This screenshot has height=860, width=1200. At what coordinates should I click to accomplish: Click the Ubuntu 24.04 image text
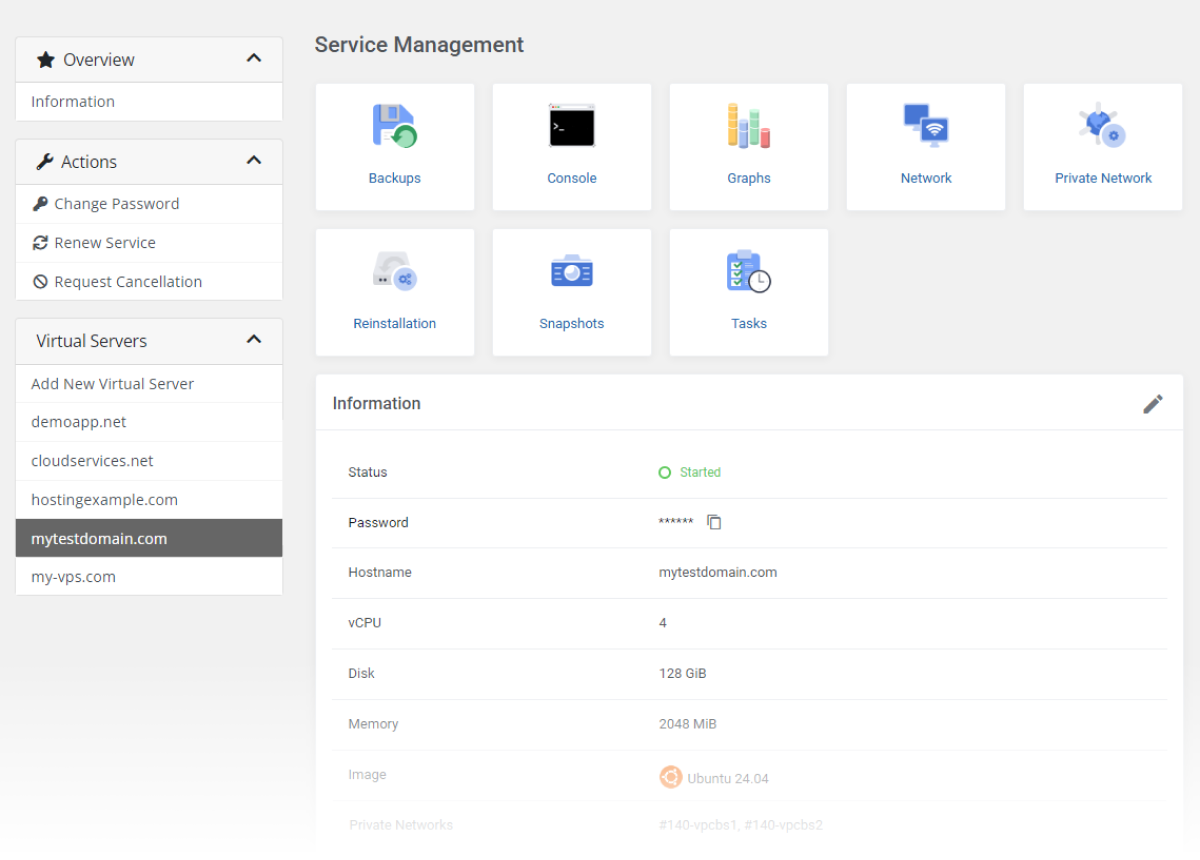pos(728,778)
